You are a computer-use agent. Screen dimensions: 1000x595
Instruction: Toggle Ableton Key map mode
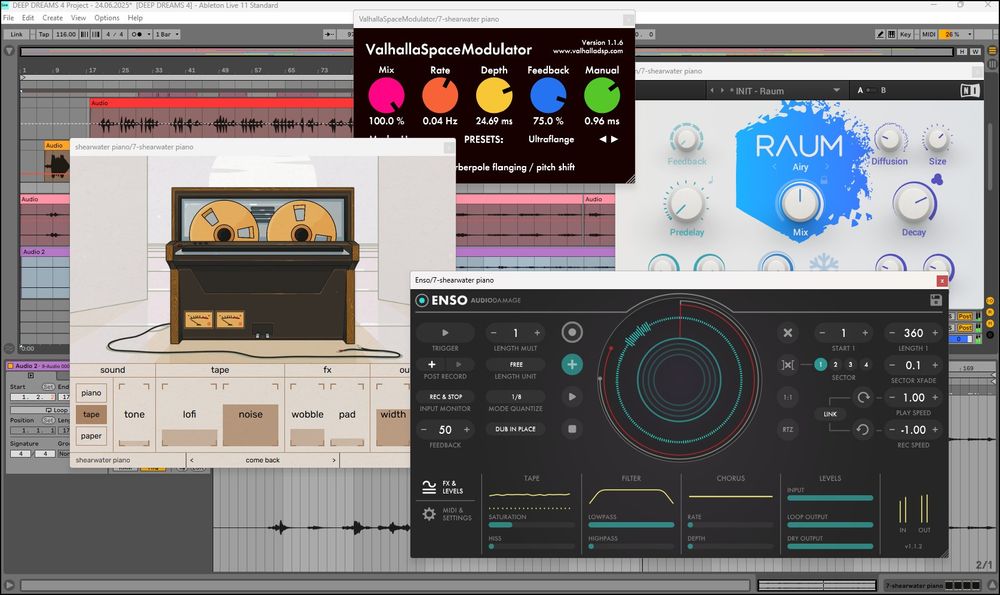pos(905,34)
